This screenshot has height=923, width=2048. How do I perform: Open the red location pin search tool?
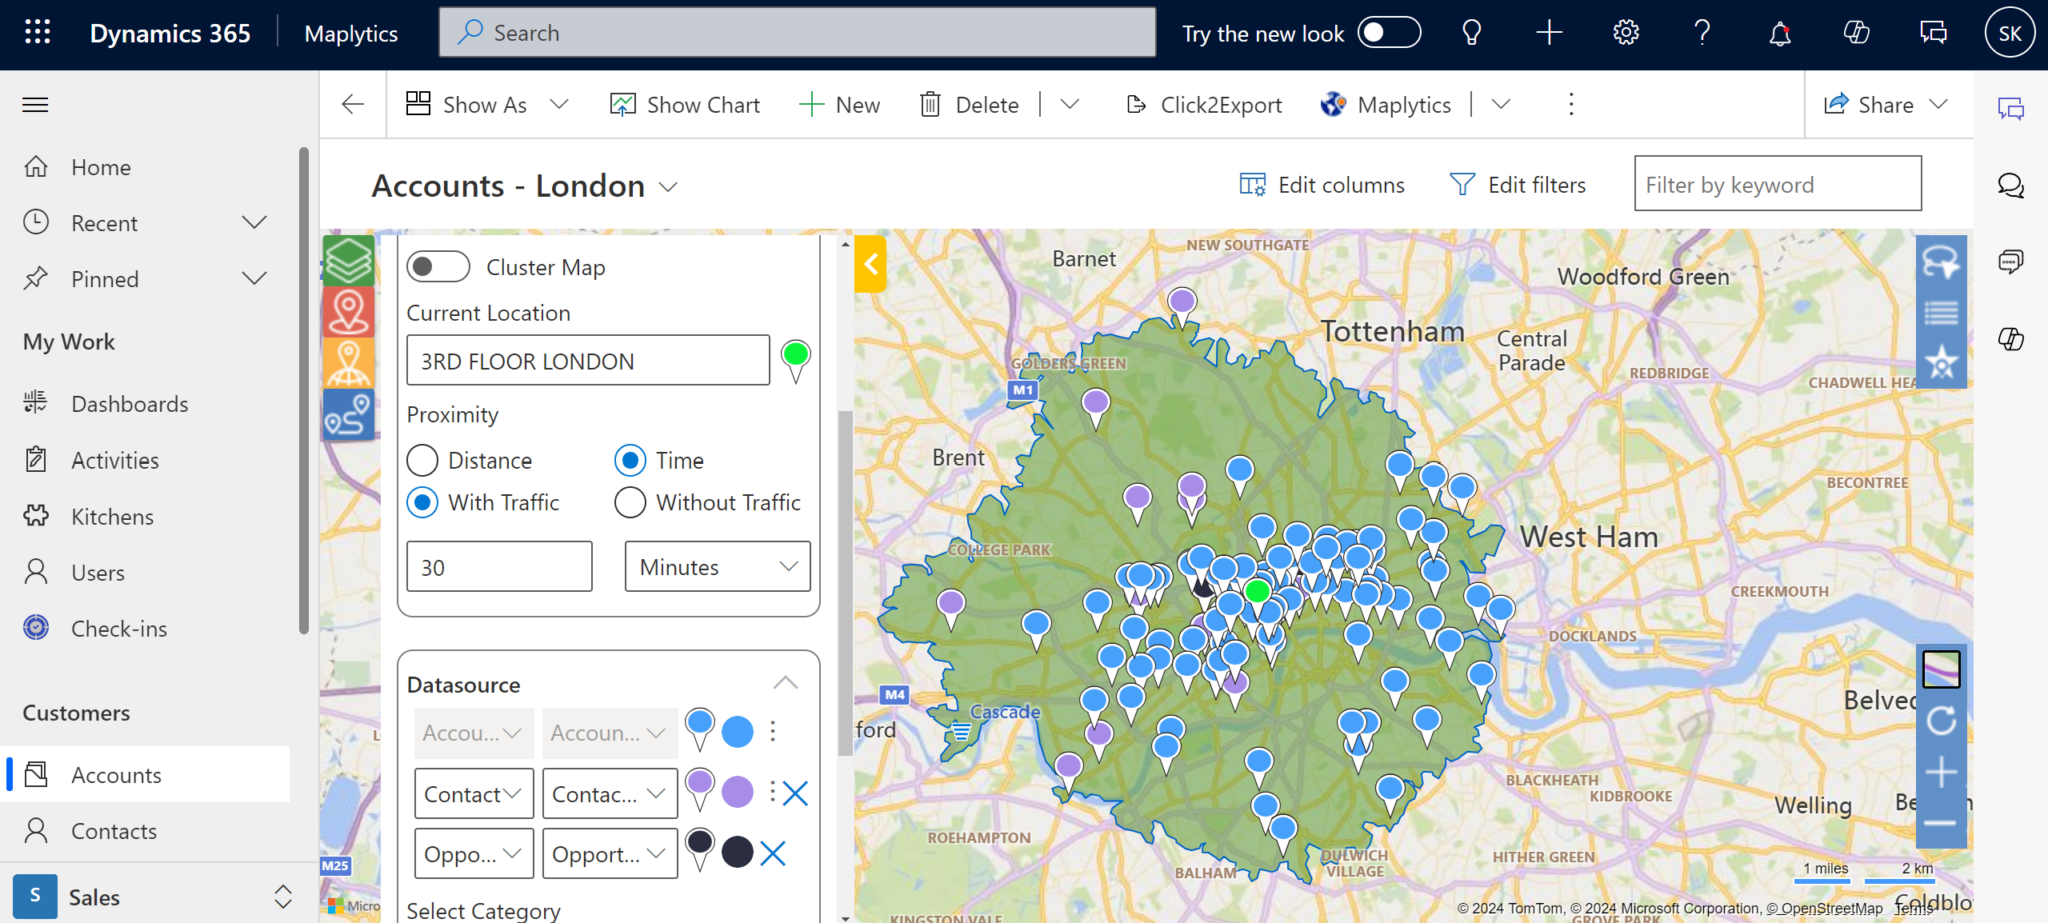point(348,312)
